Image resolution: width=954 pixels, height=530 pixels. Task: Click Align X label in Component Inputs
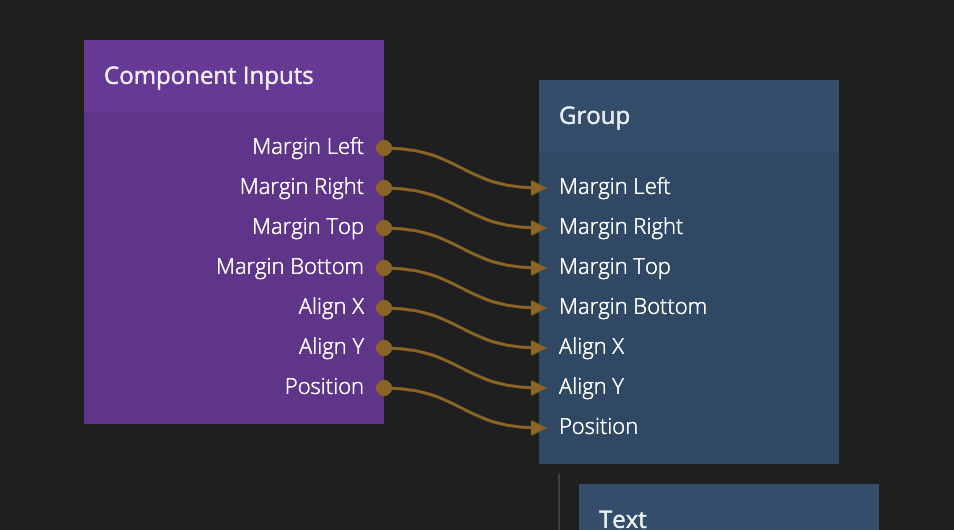pyautogui.click(x=331, y=307)
